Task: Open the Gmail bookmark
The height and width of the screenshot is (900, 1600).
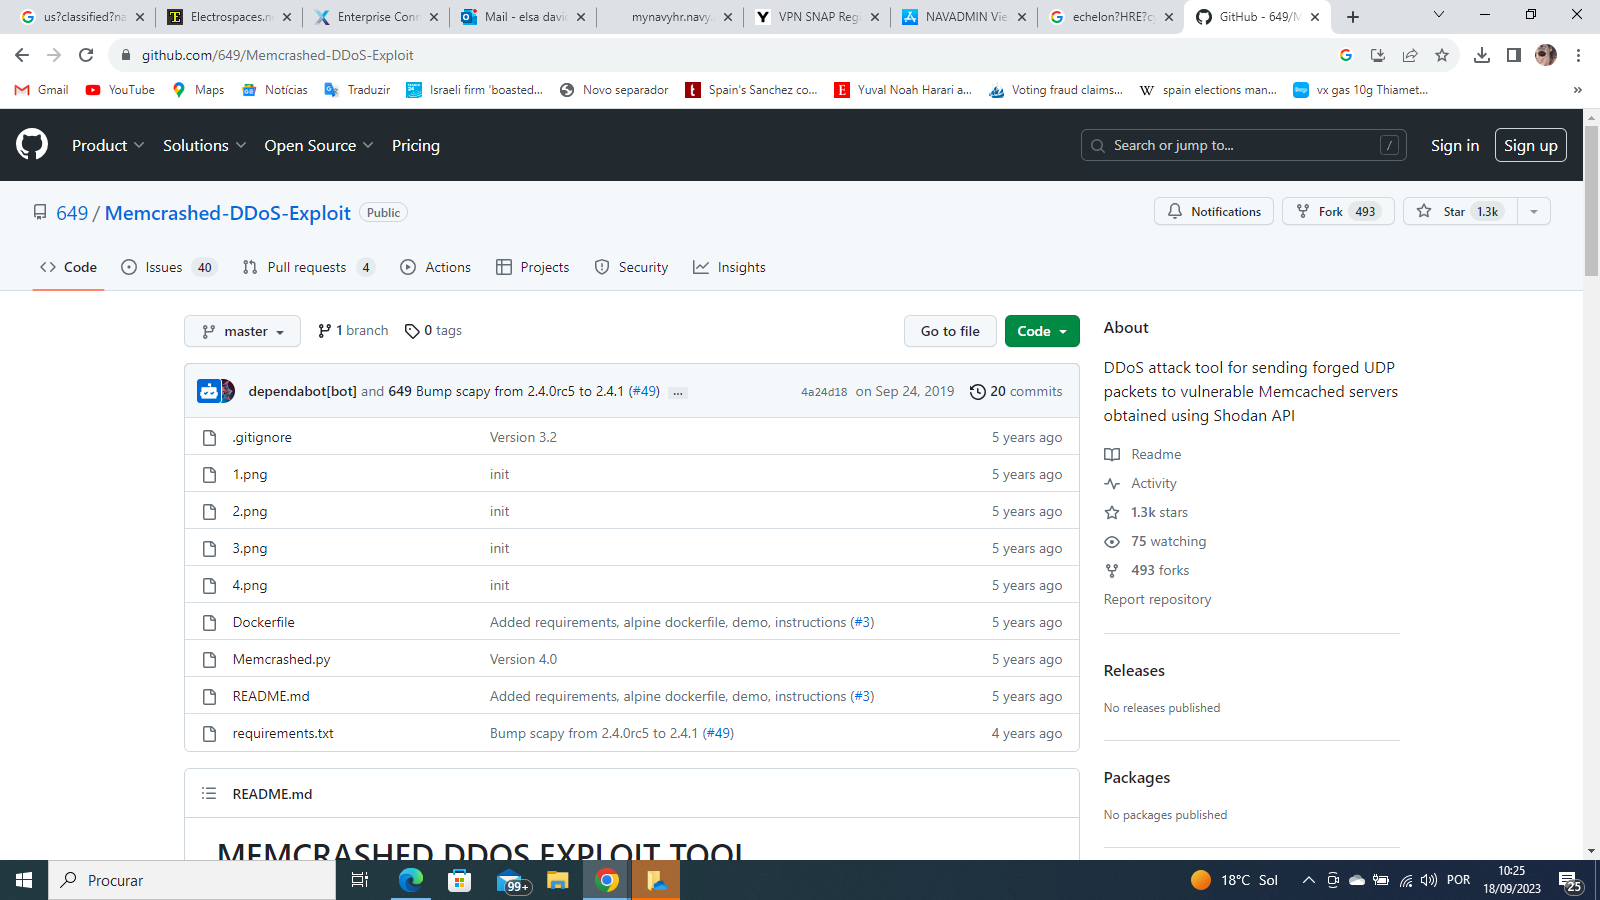Action: [42, 90]
